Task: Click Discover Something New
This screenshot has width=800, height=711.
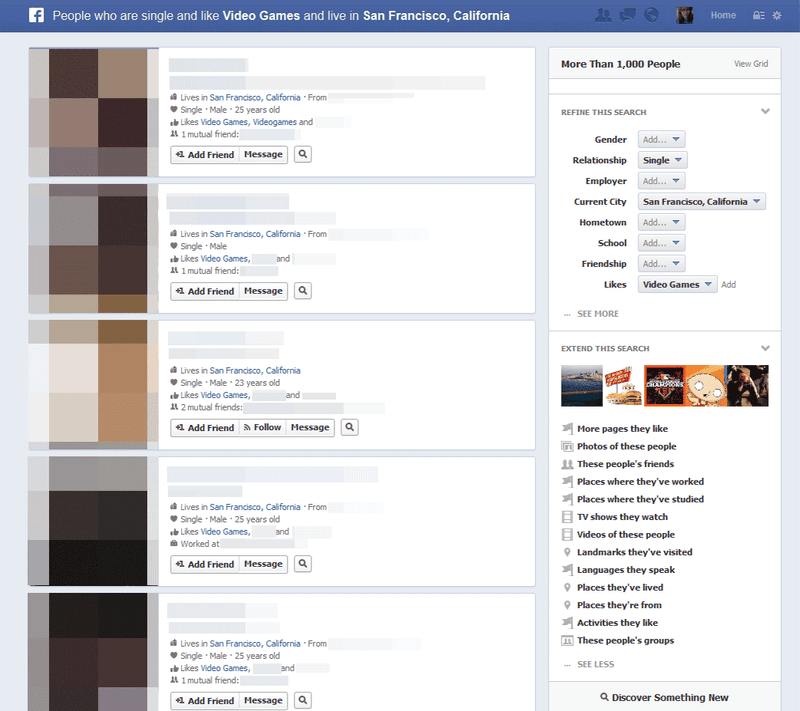Action: [x=664, y=697]
